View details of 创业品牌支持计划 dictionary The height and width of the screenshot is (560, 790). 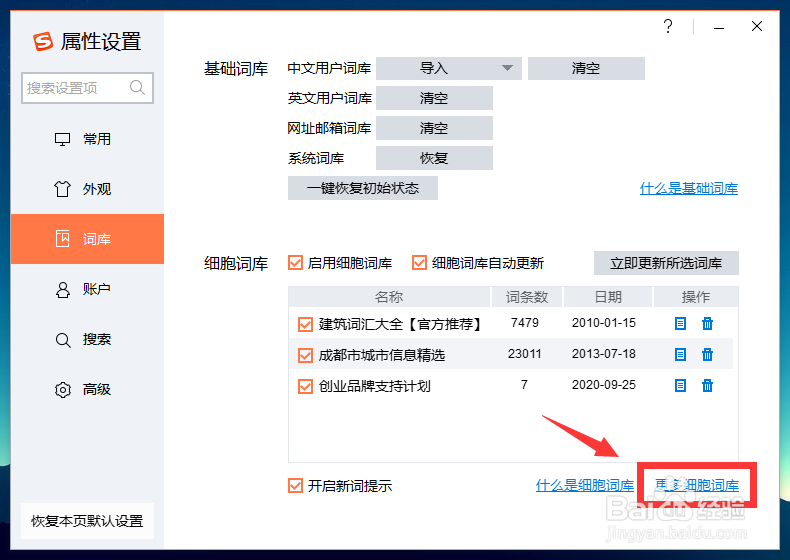click(680, 386)
